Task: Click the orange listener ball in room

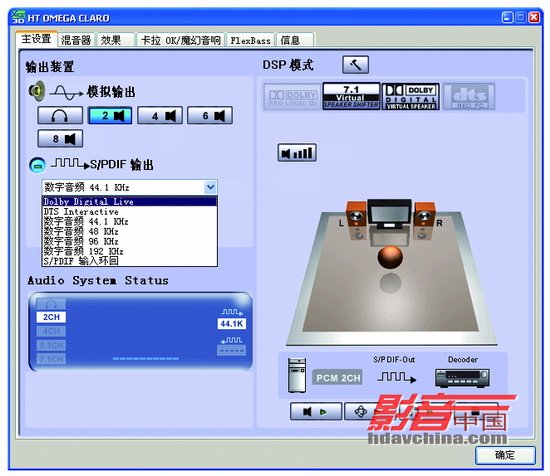Action: pos(390,257)
